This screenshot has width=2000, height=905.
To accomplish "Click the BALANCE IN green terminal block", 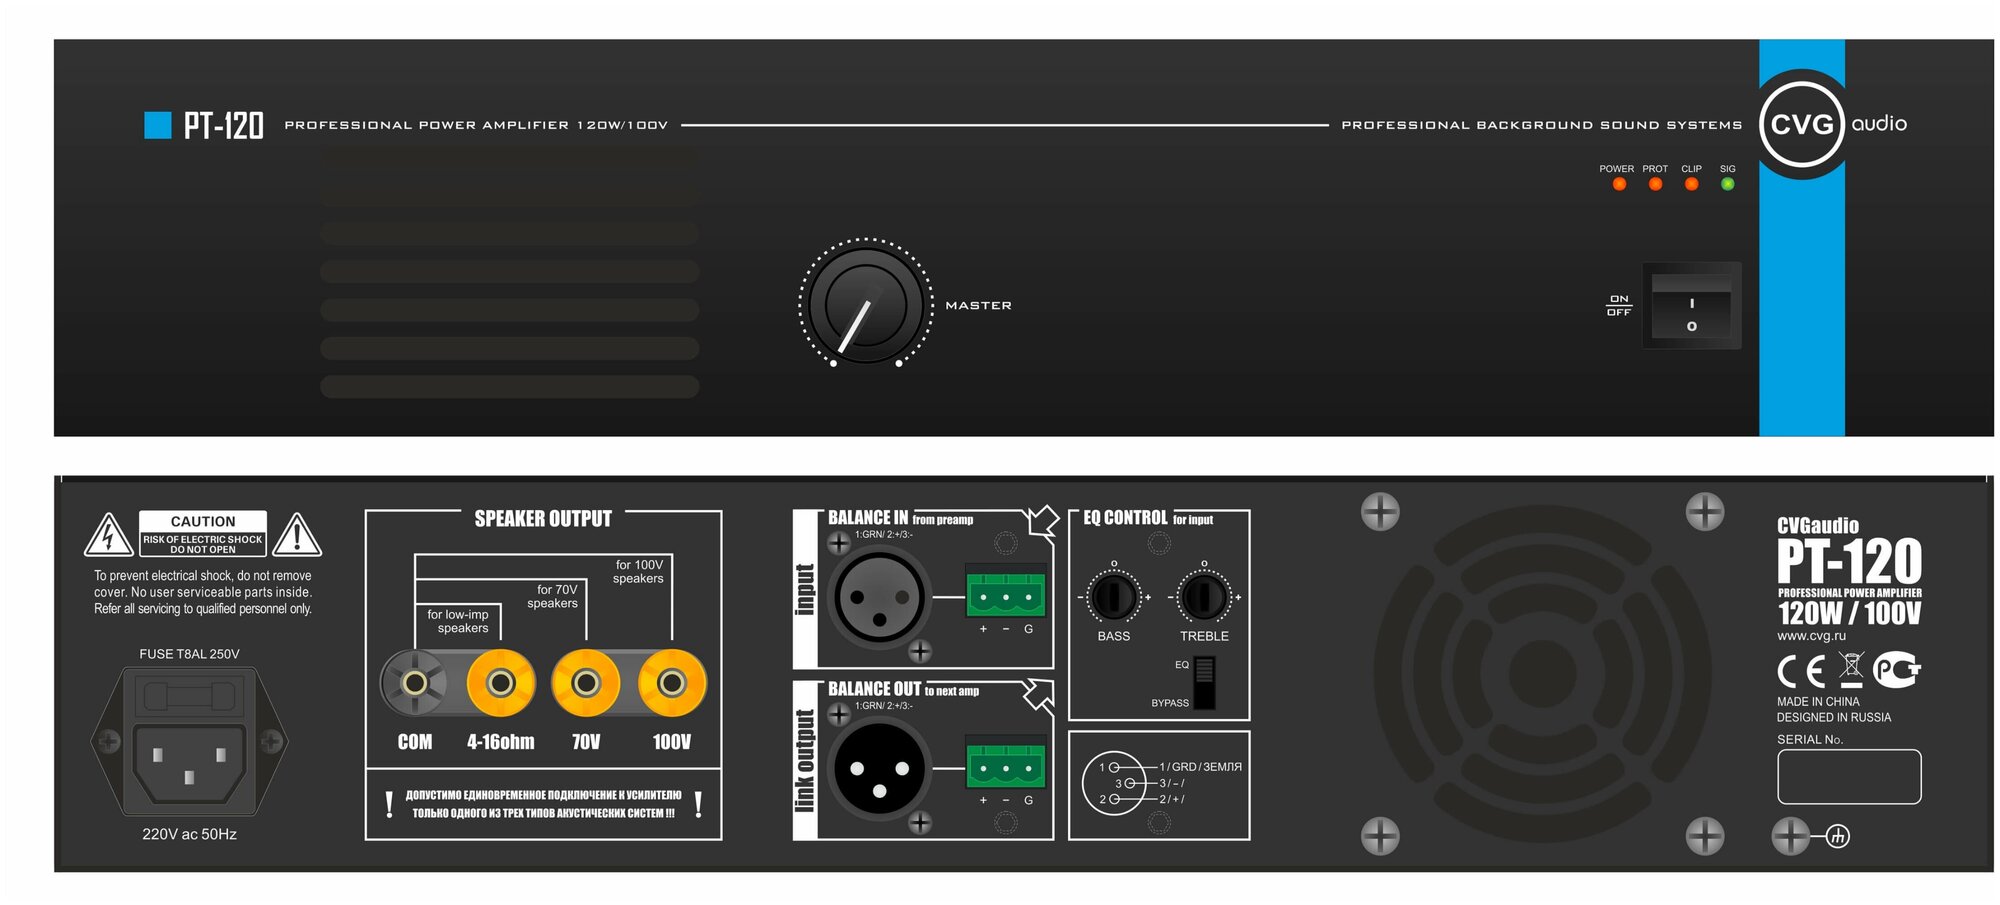I will [1006, 594].
